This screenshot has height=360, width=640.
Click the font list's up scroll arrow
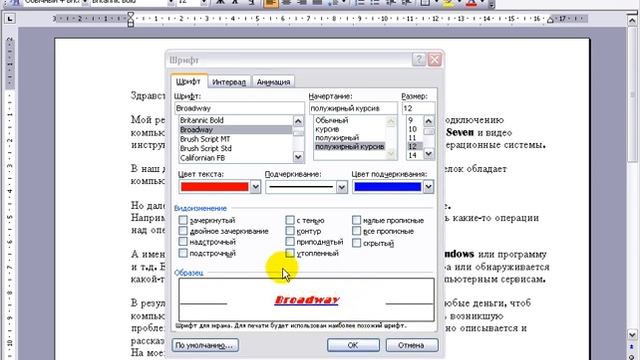coord(298,121)
